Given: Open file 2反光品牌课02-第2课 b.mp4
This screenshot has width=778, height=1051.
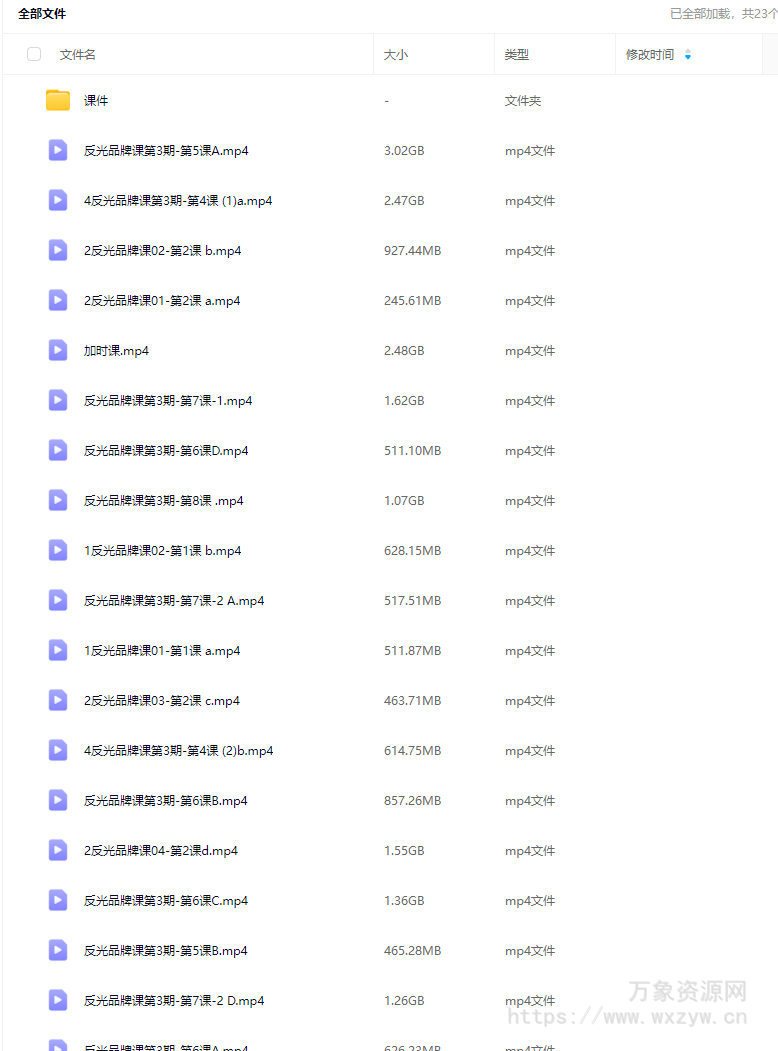Looking at the screenshot, I should pyautogui.click(x=162, y=251).
